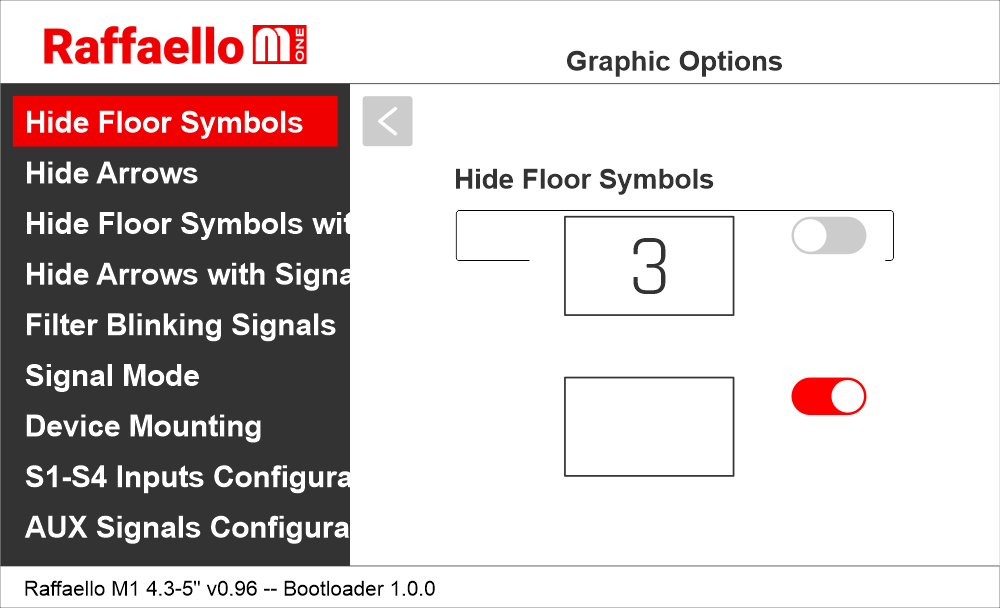Click the outlined field behind the 3 preview
Screen dimensions: 1000x608
(x=492, y=236)
